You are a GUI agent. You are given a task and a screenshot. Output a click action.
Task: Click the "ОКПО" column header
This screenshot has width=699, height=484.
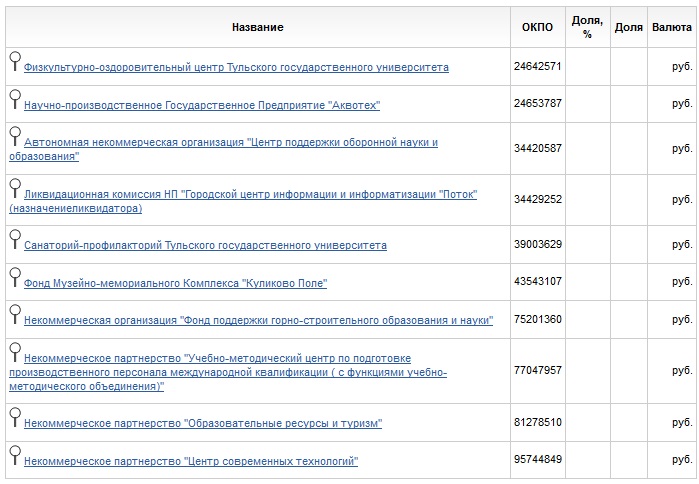point(537,27)
